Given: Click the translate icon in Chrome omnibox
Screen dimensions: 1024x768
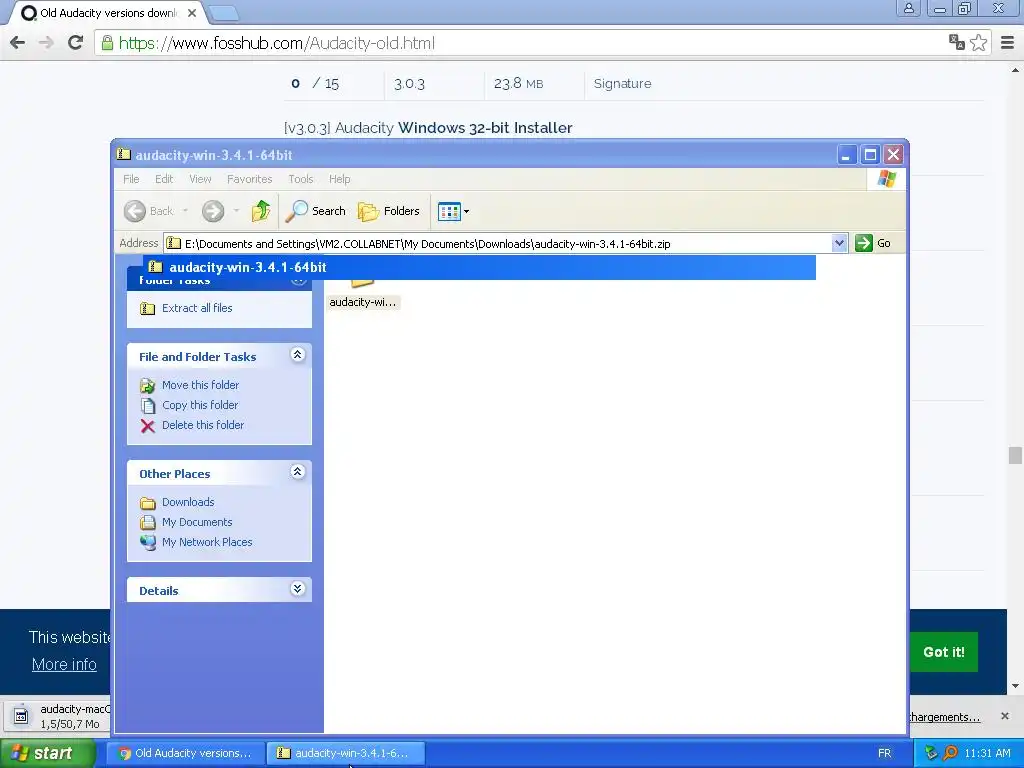Looking at the screenshot, I should (x=957, y=42).
